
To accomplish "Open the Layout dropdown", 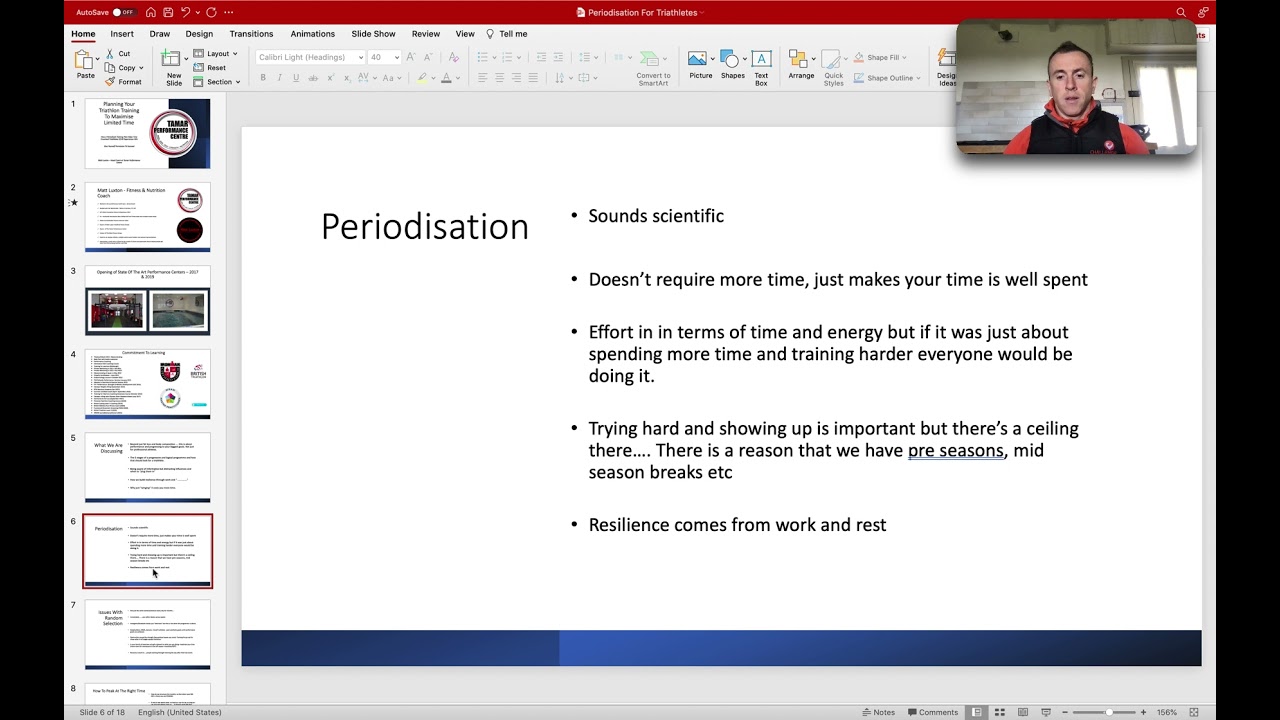I will pyautogui.click(x=215, y=54).
